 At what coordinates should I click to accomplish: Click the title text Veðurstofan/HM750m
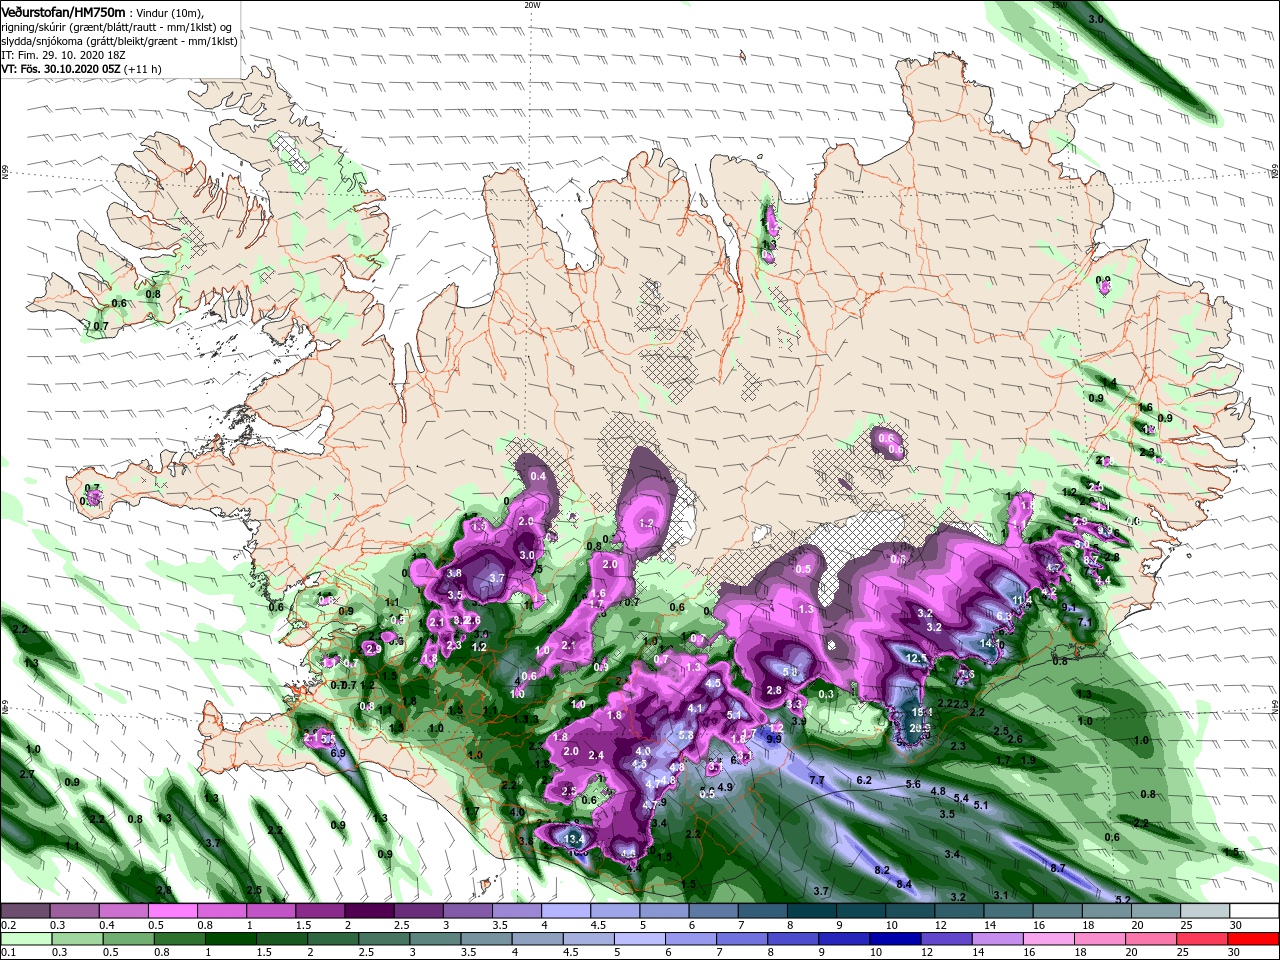click(x=64, y=12)
